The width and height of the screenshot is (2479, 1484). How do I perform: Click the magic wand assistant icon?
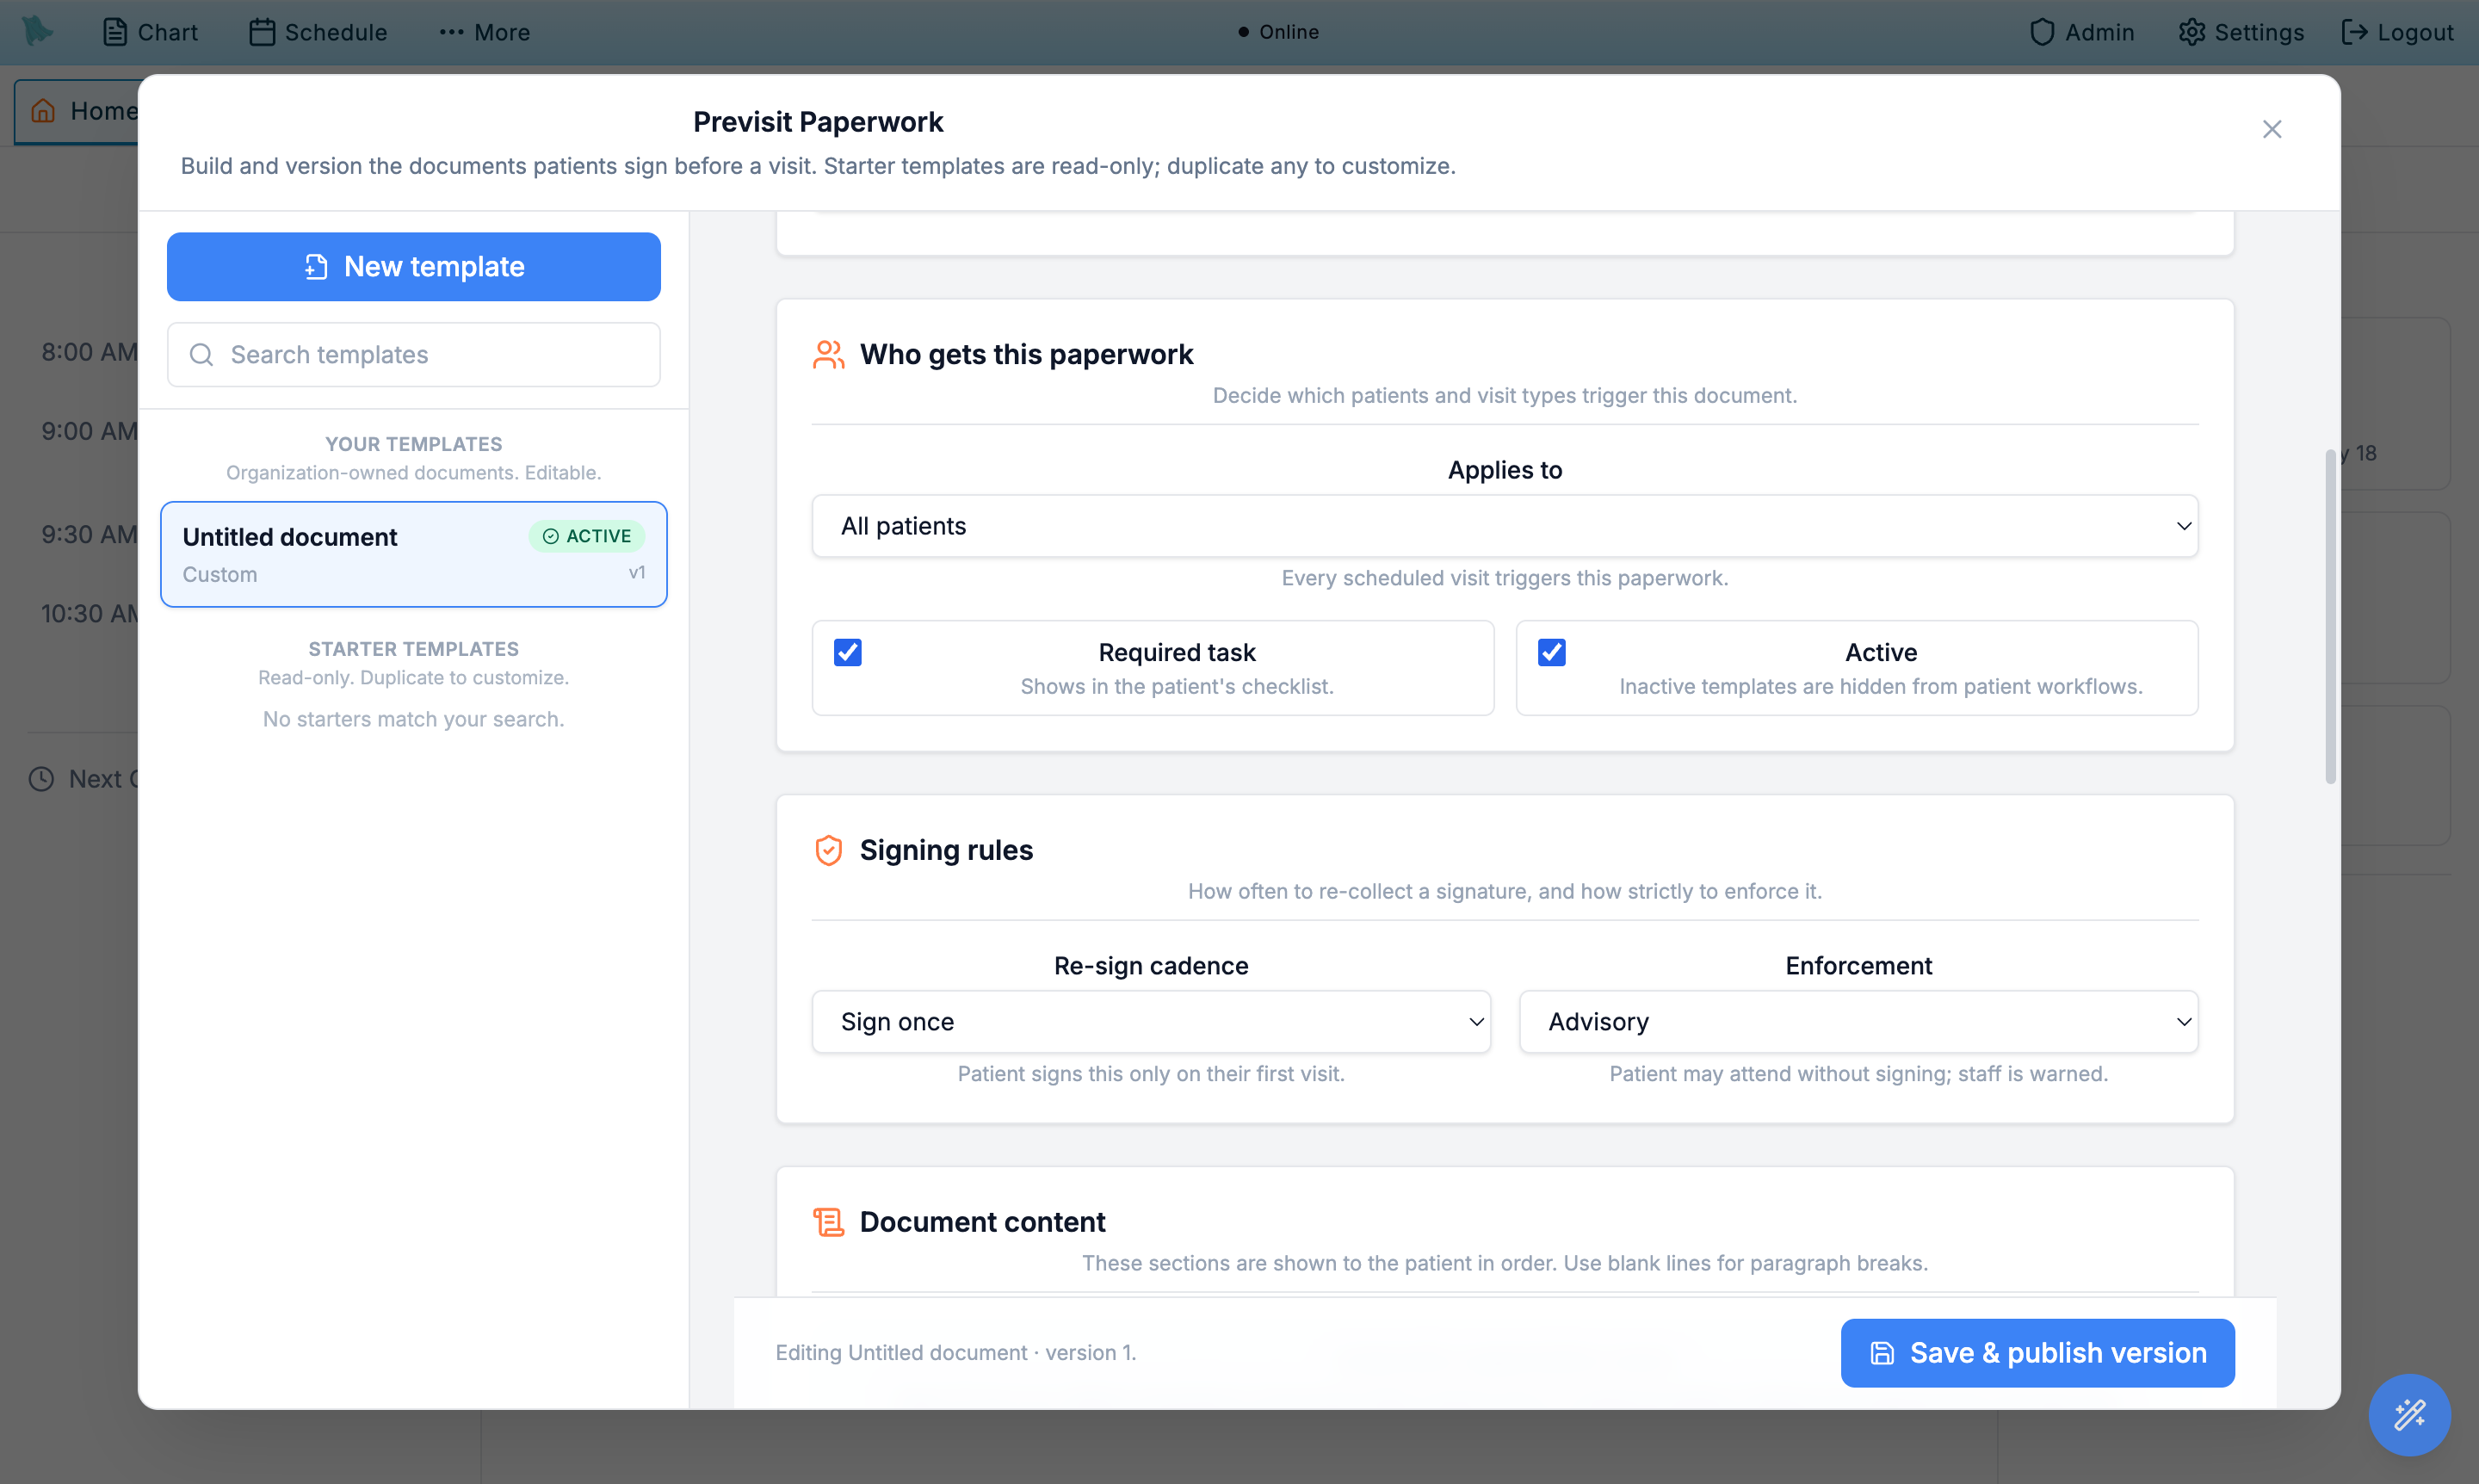coord(2409,1414)
